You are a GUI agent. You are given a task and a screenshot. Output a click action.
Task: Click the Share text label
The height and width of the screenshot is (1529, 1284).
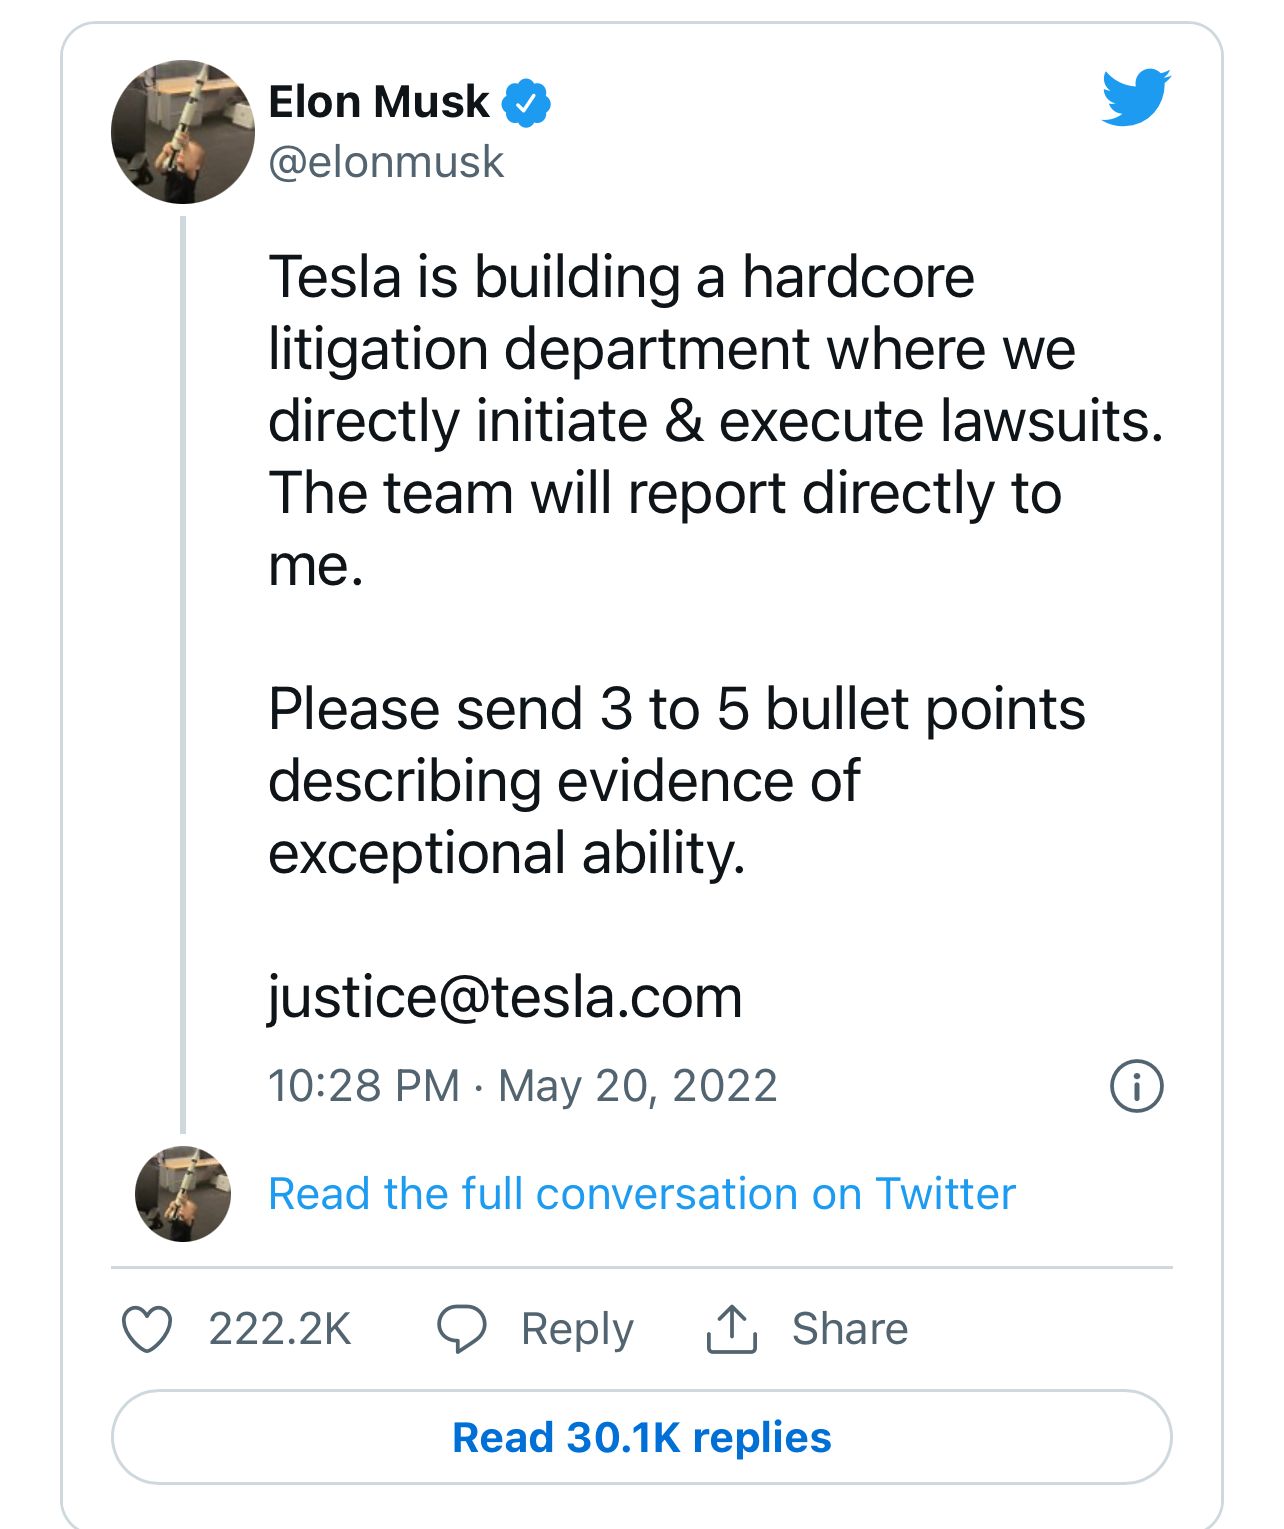[850, 1329]
